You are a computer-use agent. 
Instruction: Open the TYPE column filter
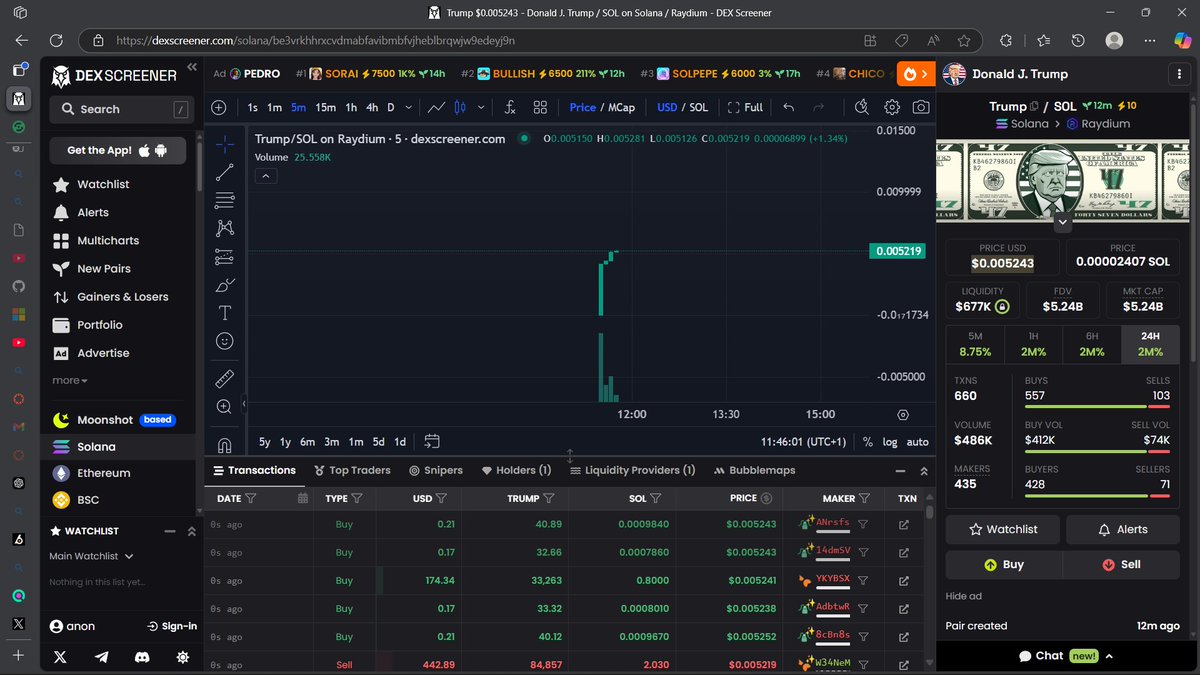coord(357,498)
